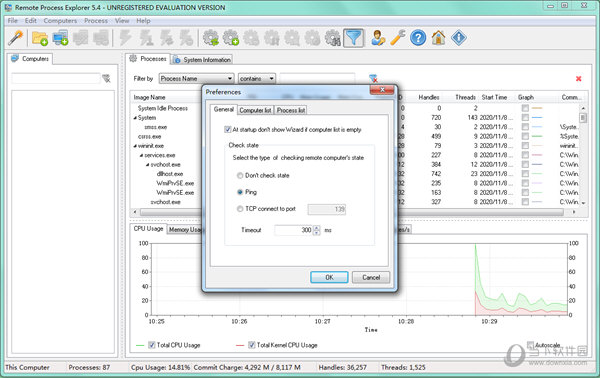
Task: Decrease Timeout with the down spinner arrow
Action: [316, 233]
